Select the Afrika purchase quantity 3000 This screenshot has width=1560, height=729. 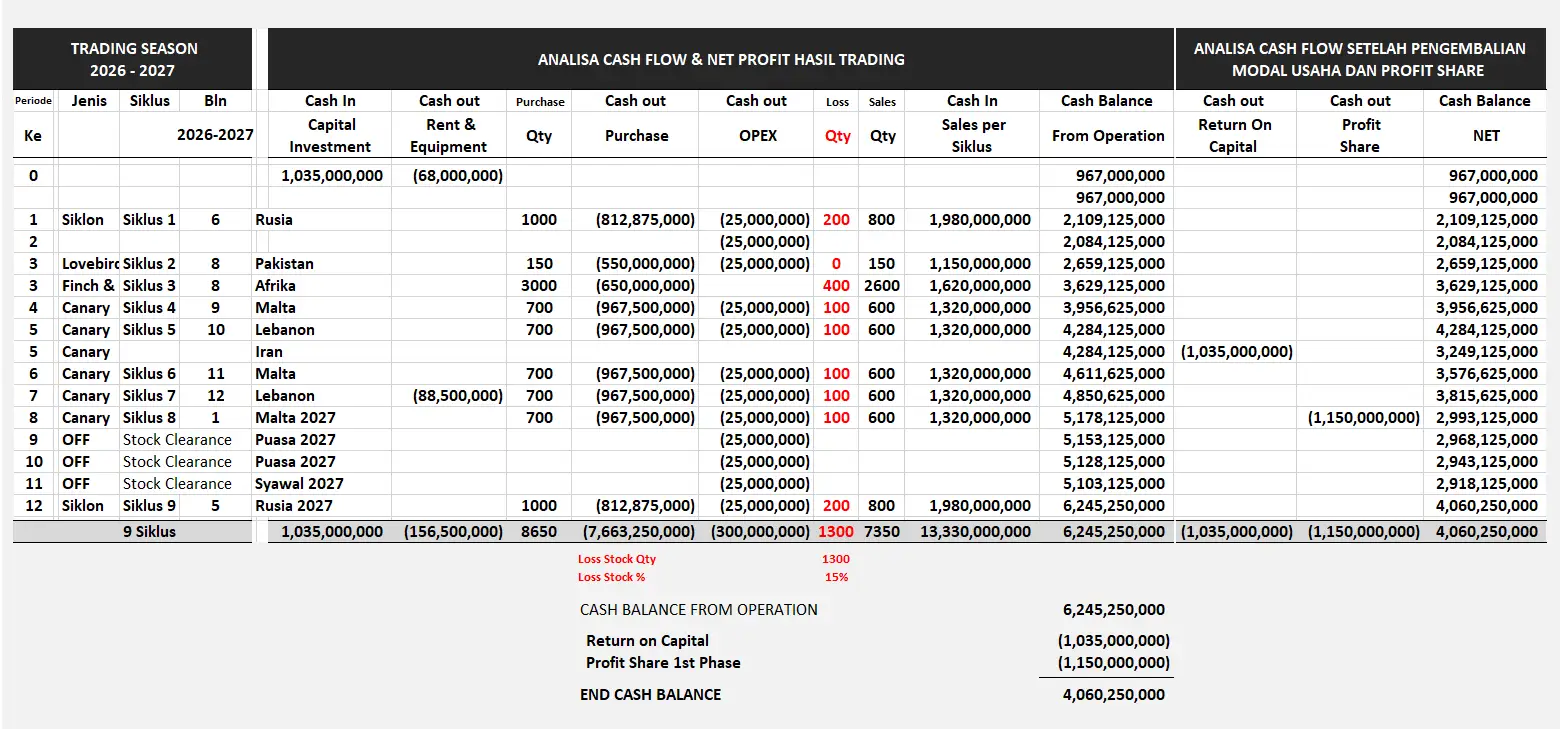click(539, 285)
